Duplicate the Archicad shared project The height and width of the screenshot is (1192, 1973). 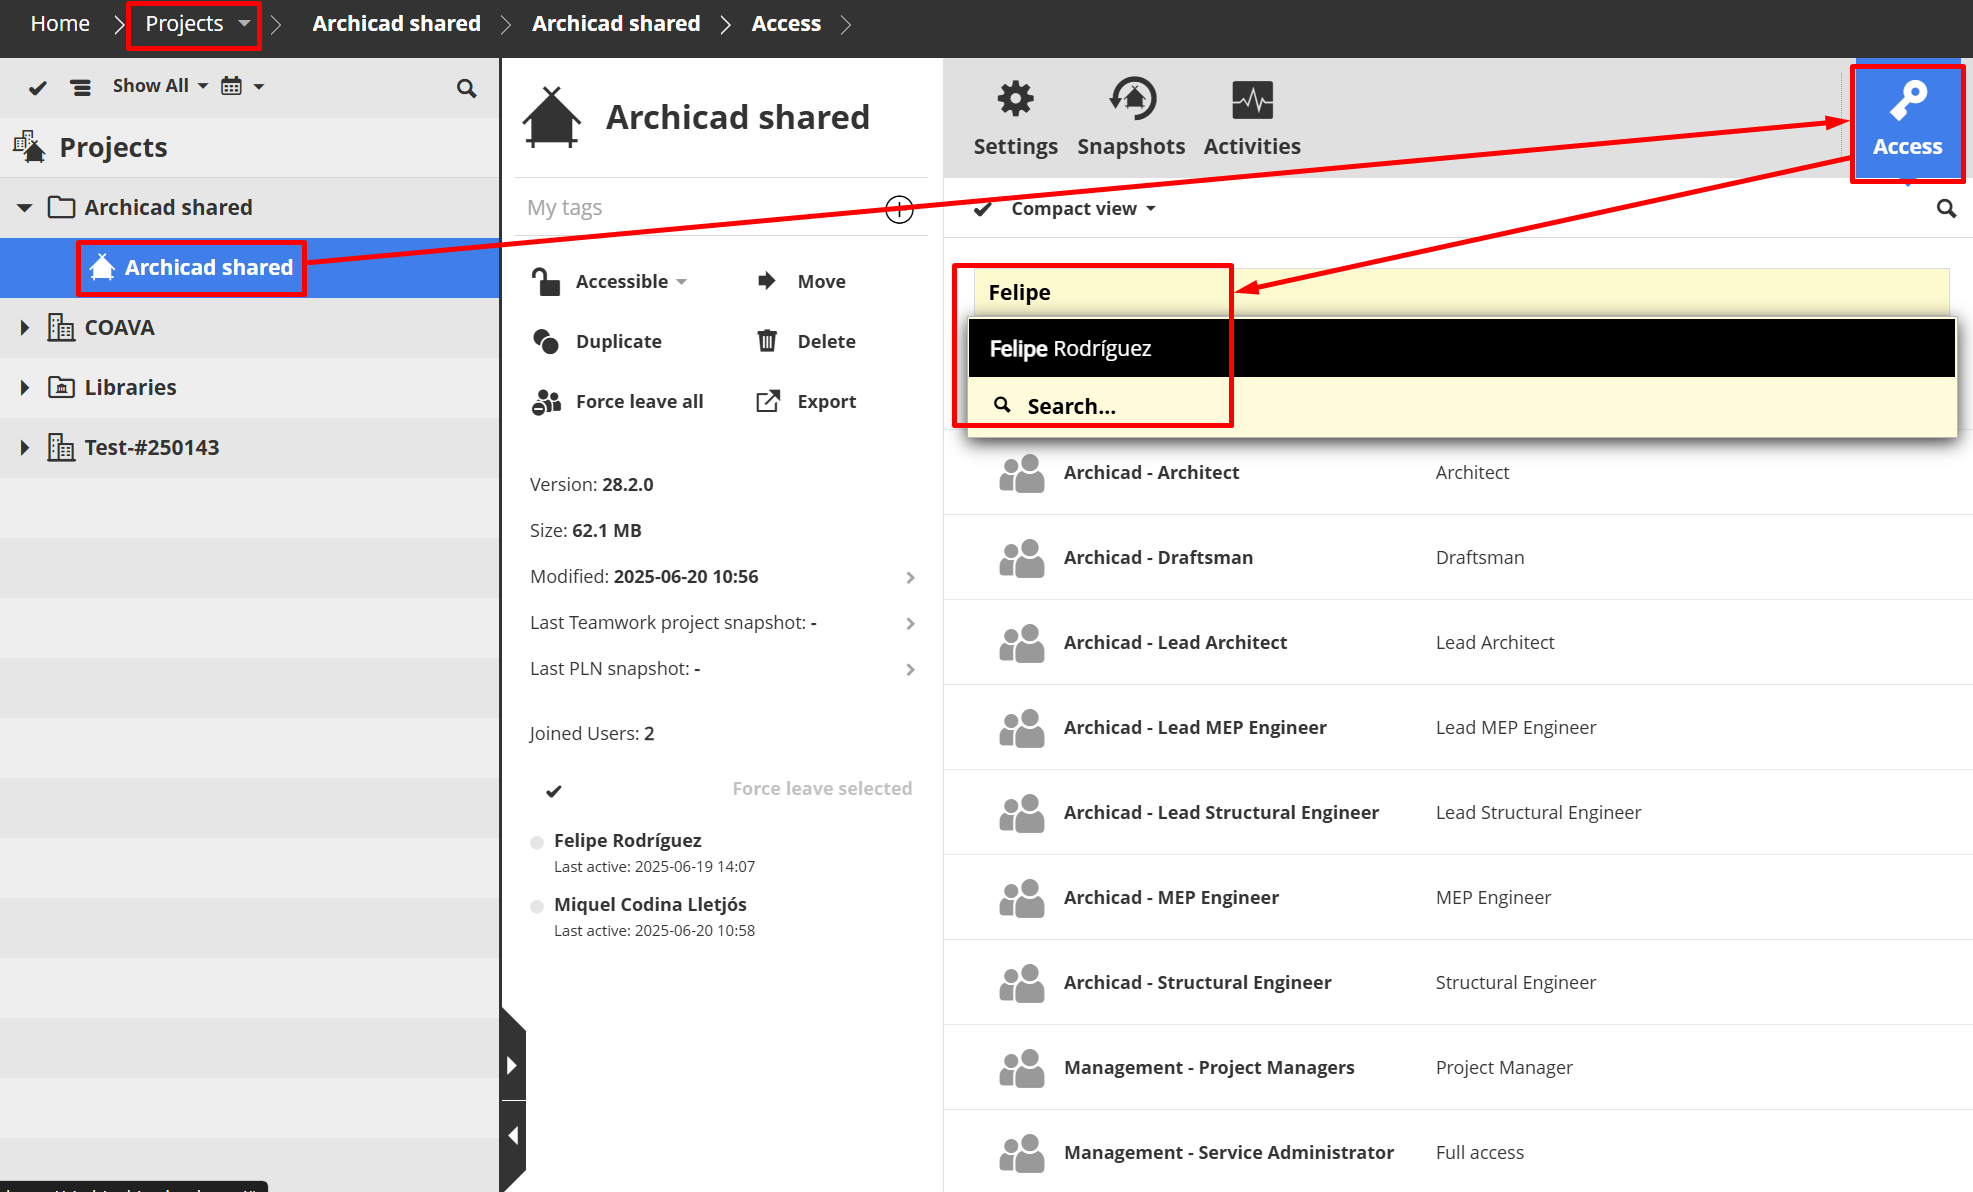[x=617, y=341]
